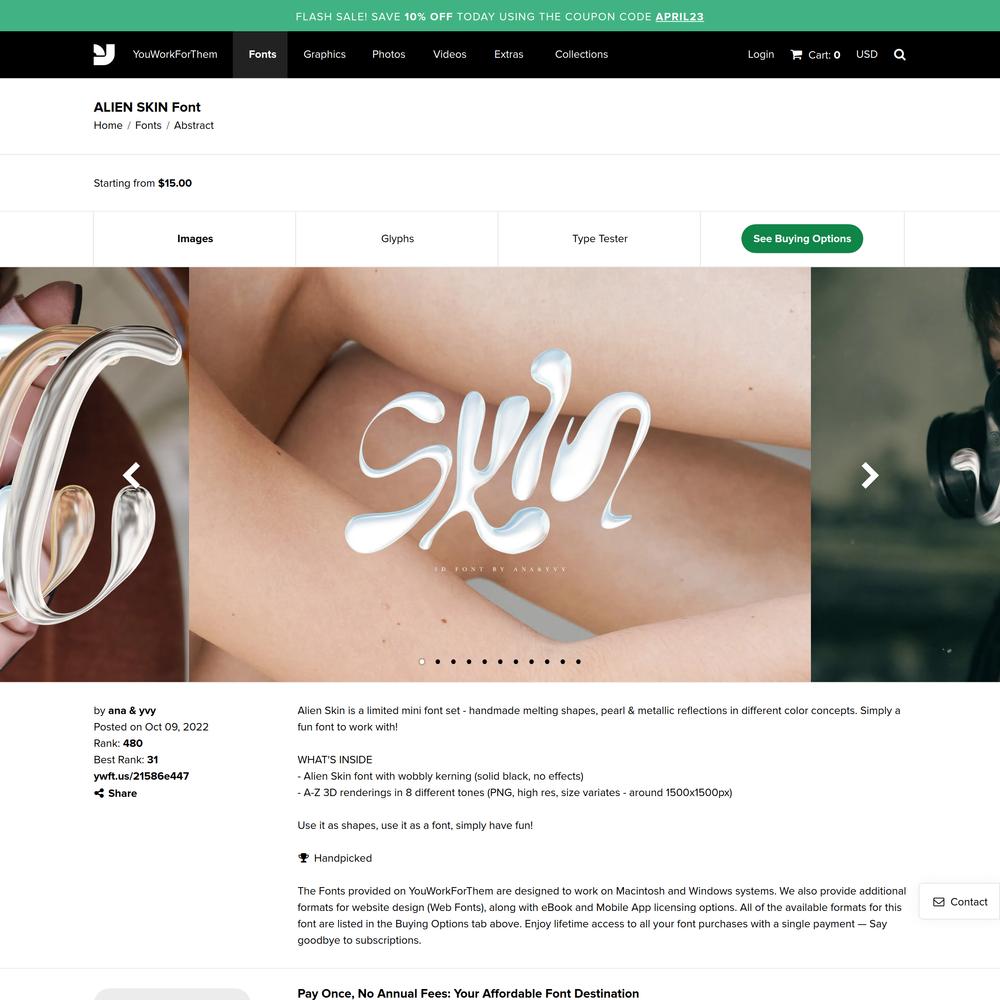1000x1000 pixels.
Task: Select the first carousel dot indicator
Action: pos(422,661)
